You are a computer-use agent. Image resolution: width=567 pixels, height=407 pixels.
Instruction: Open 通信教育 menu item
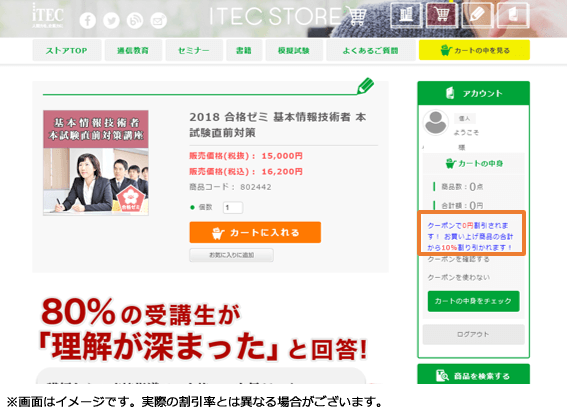[x=133, y=50]
